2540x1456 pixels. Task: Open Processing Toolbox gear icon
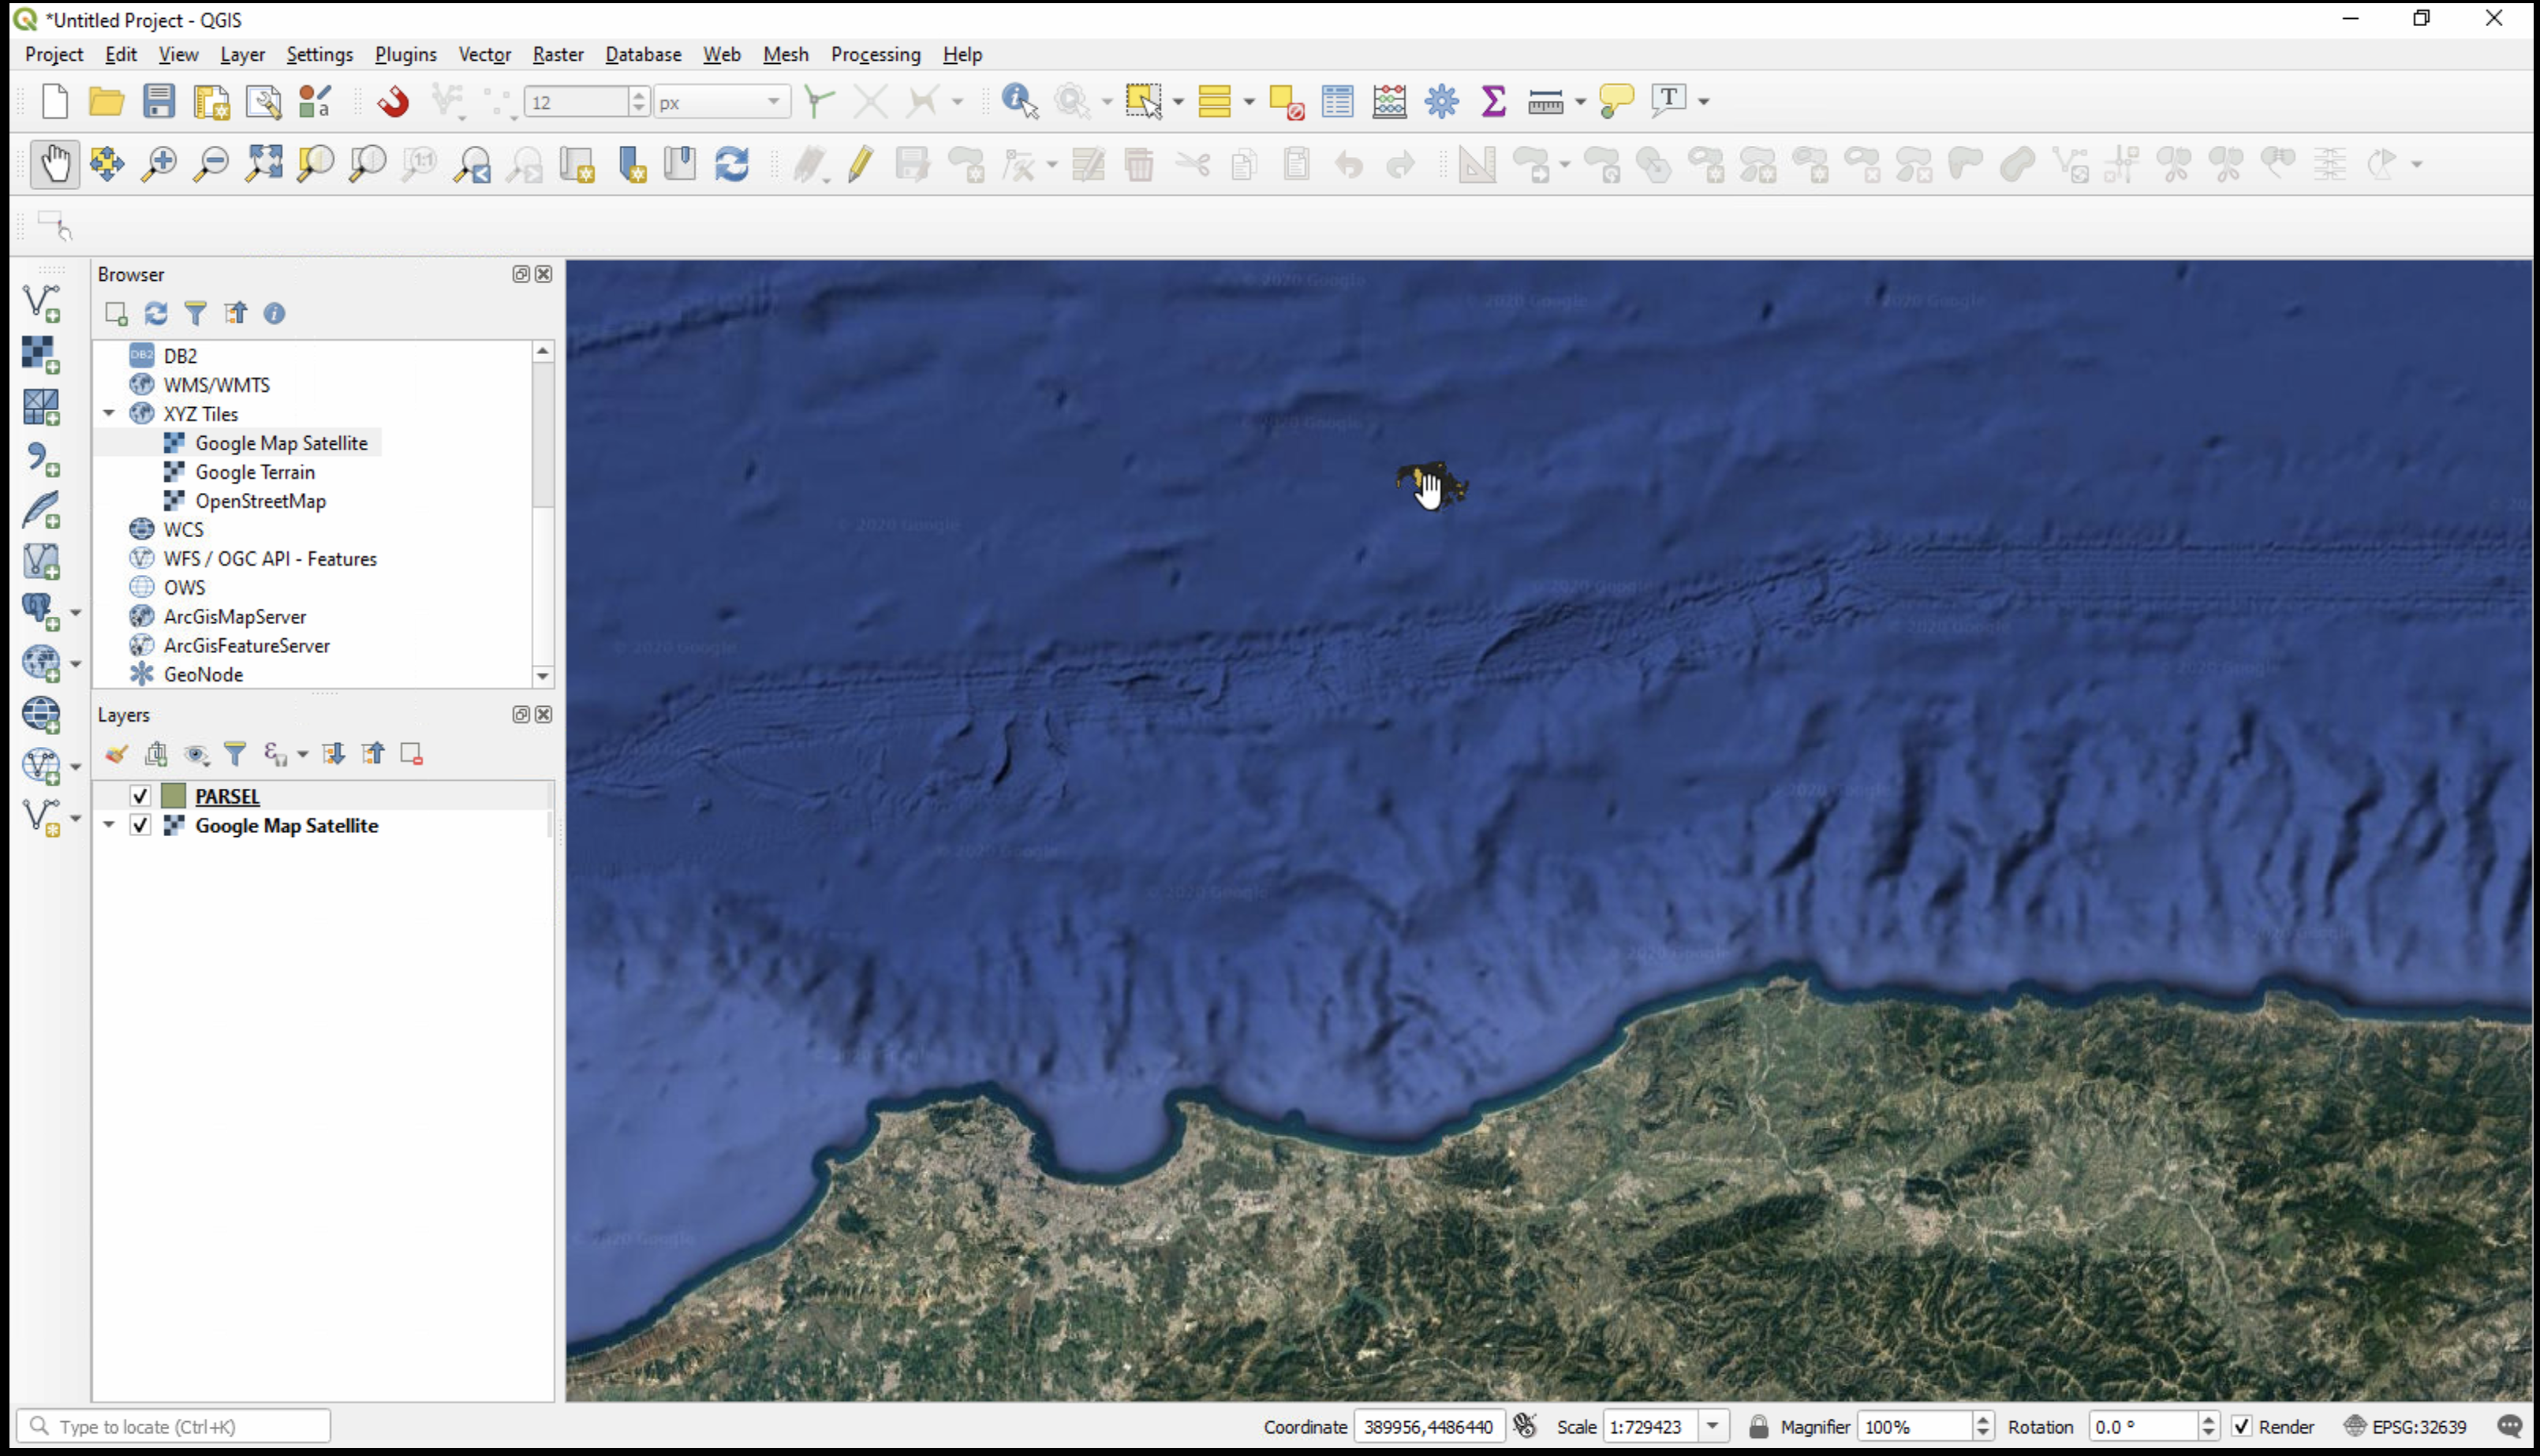tap(1441, 101)
